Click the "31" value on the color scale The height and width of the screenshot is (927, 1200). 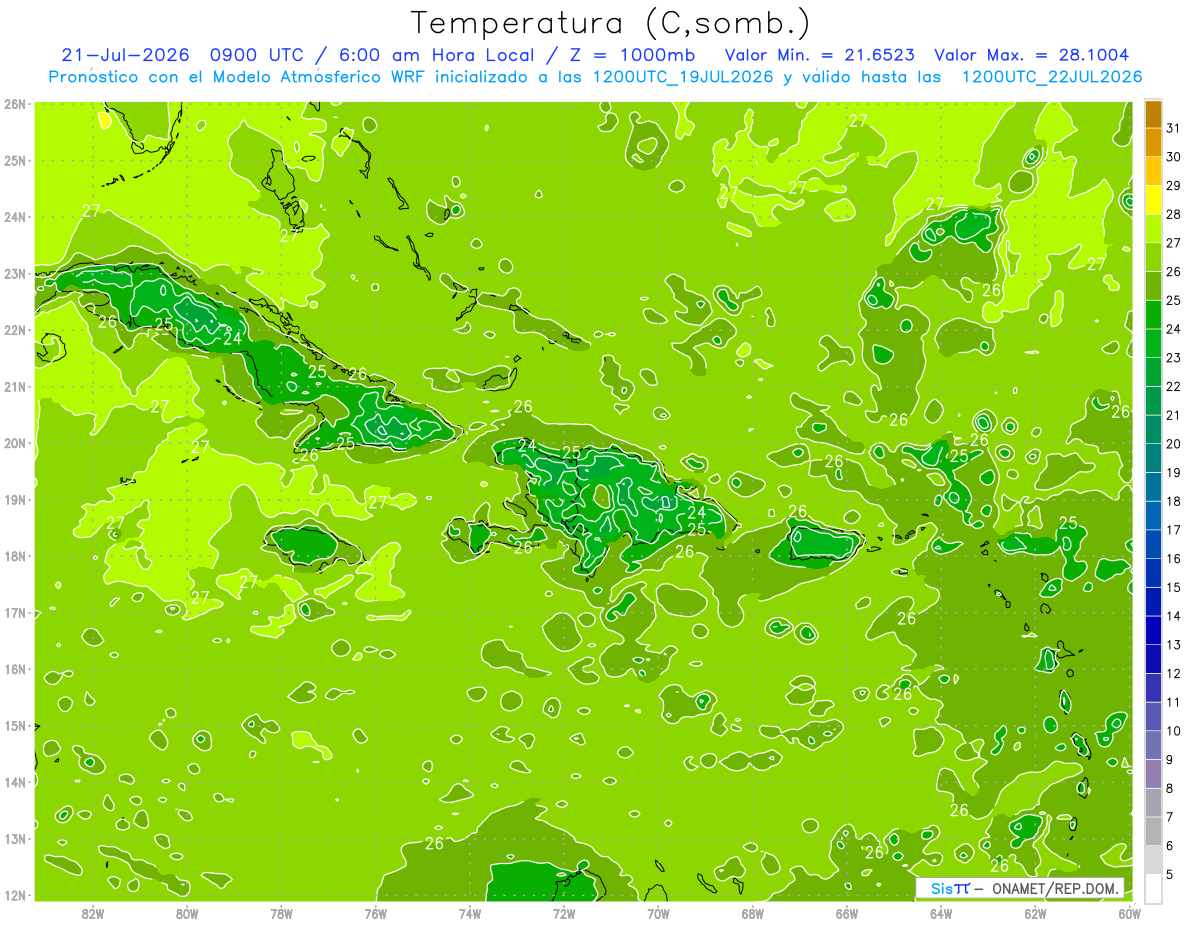point(1173,128)
